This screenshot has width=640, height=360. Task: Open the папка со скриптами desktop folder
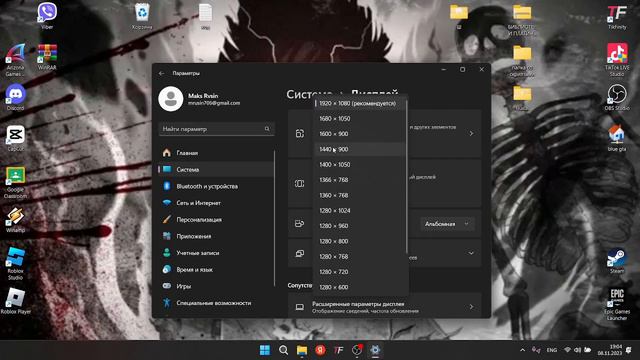pos(522,61)
